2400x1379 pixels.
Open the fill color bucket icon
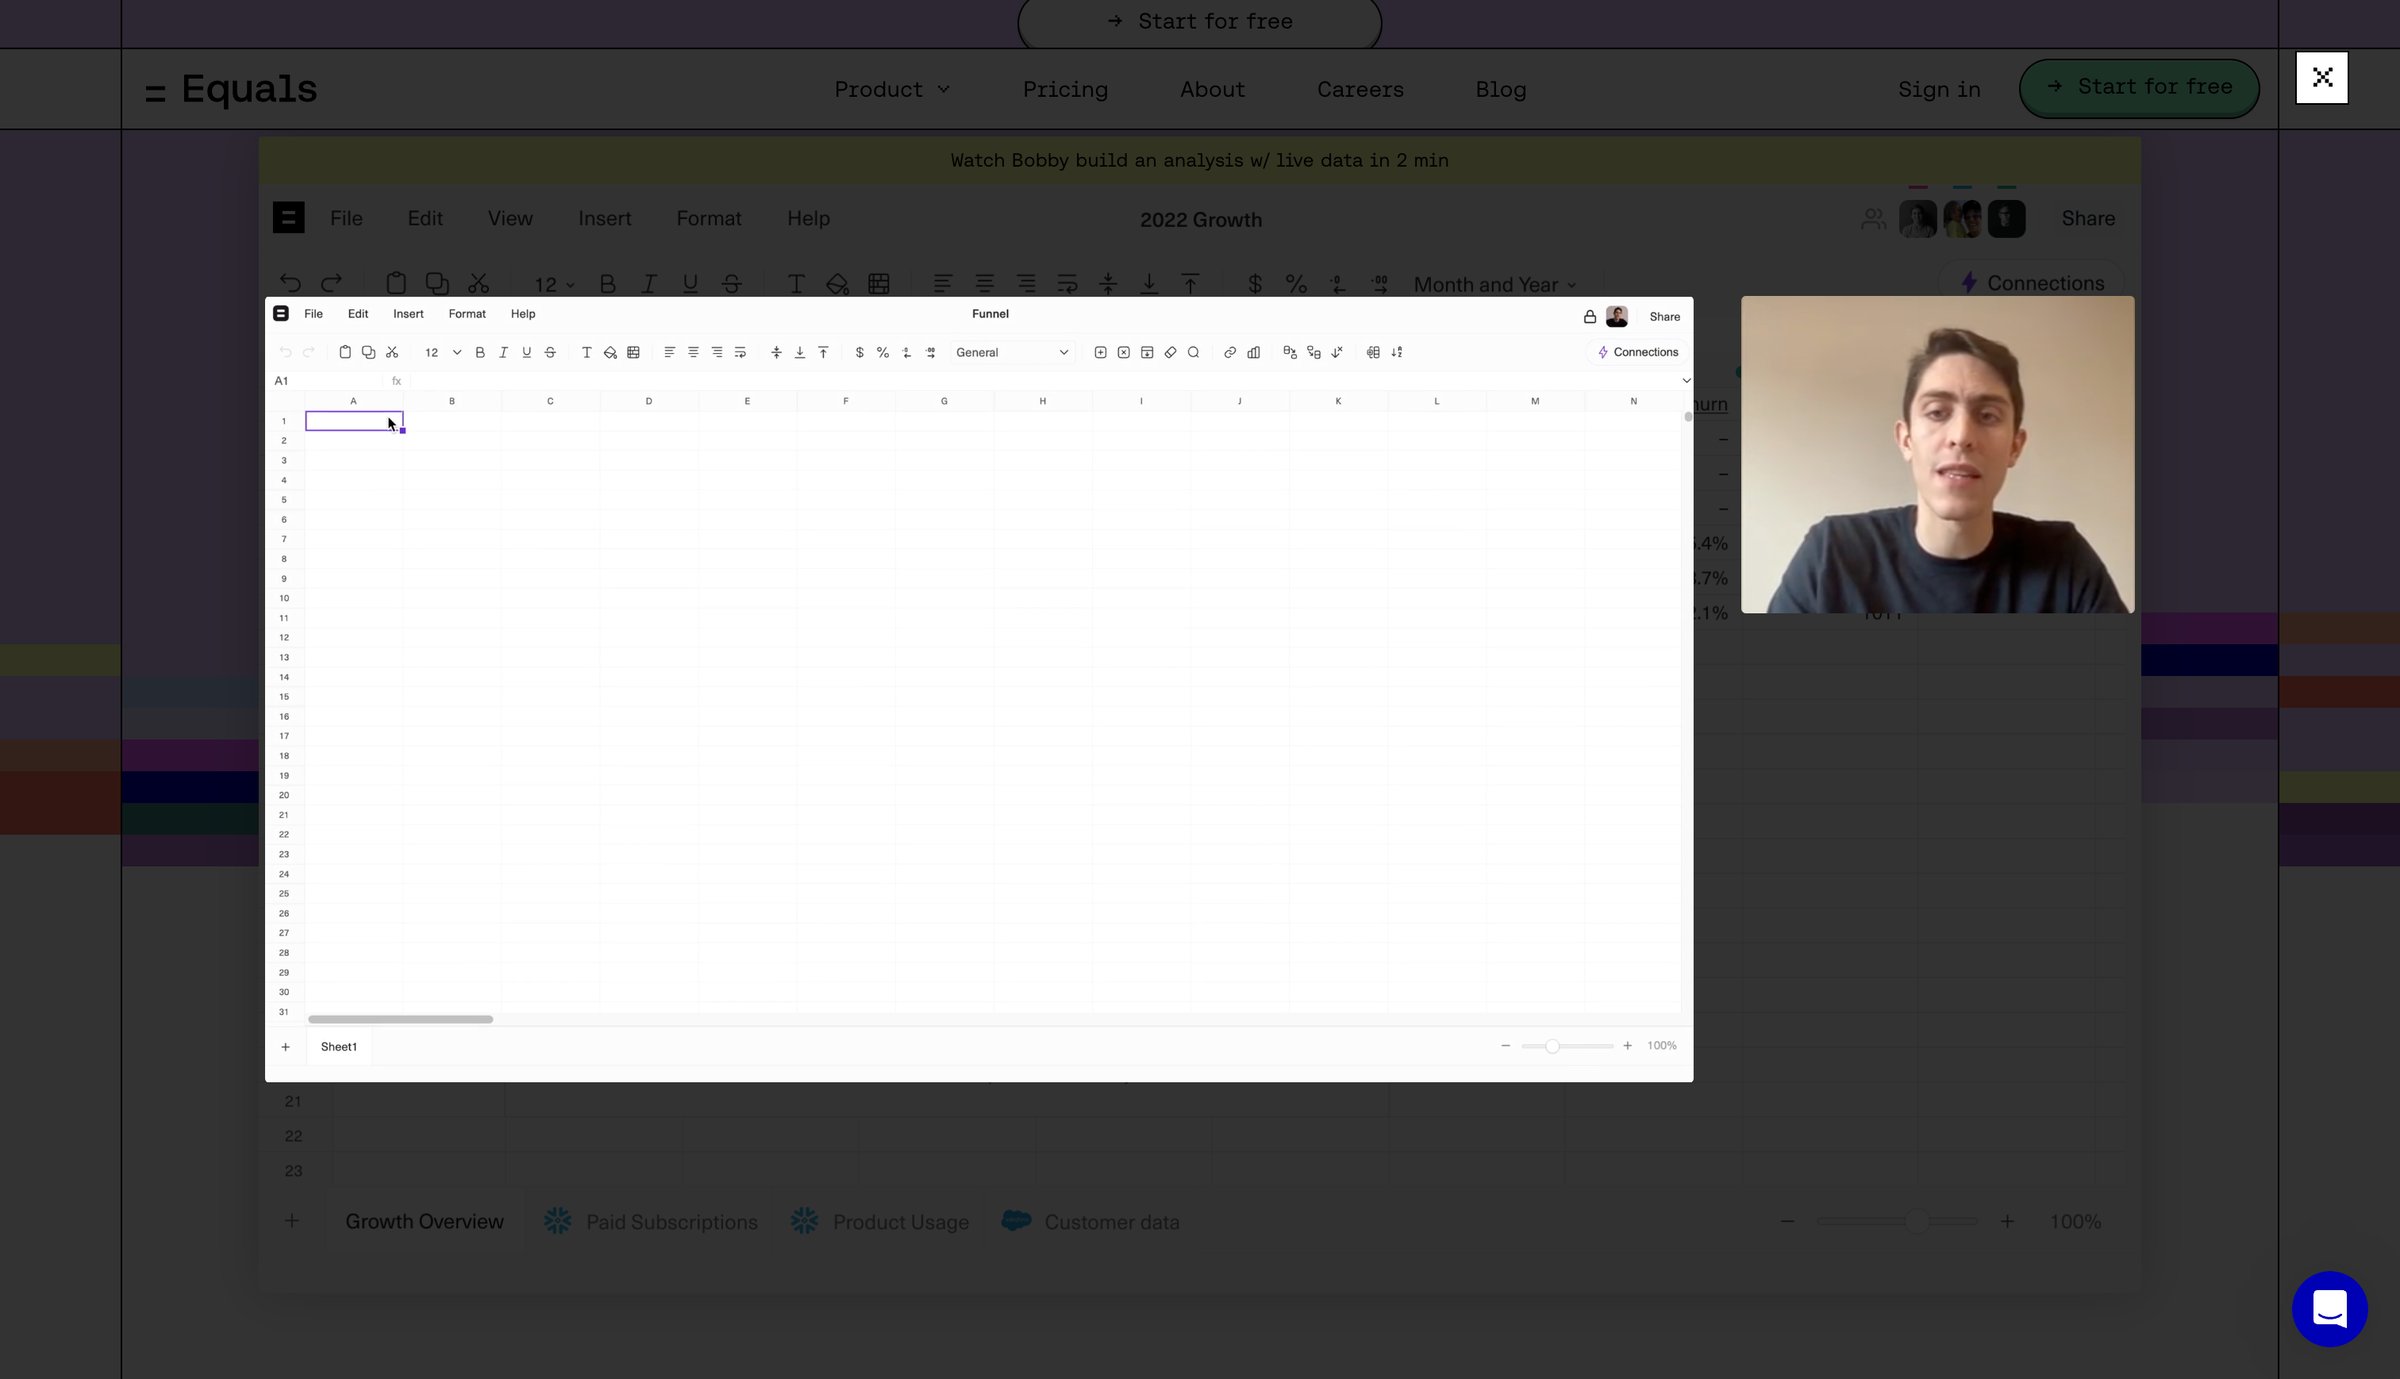(610, 352)
